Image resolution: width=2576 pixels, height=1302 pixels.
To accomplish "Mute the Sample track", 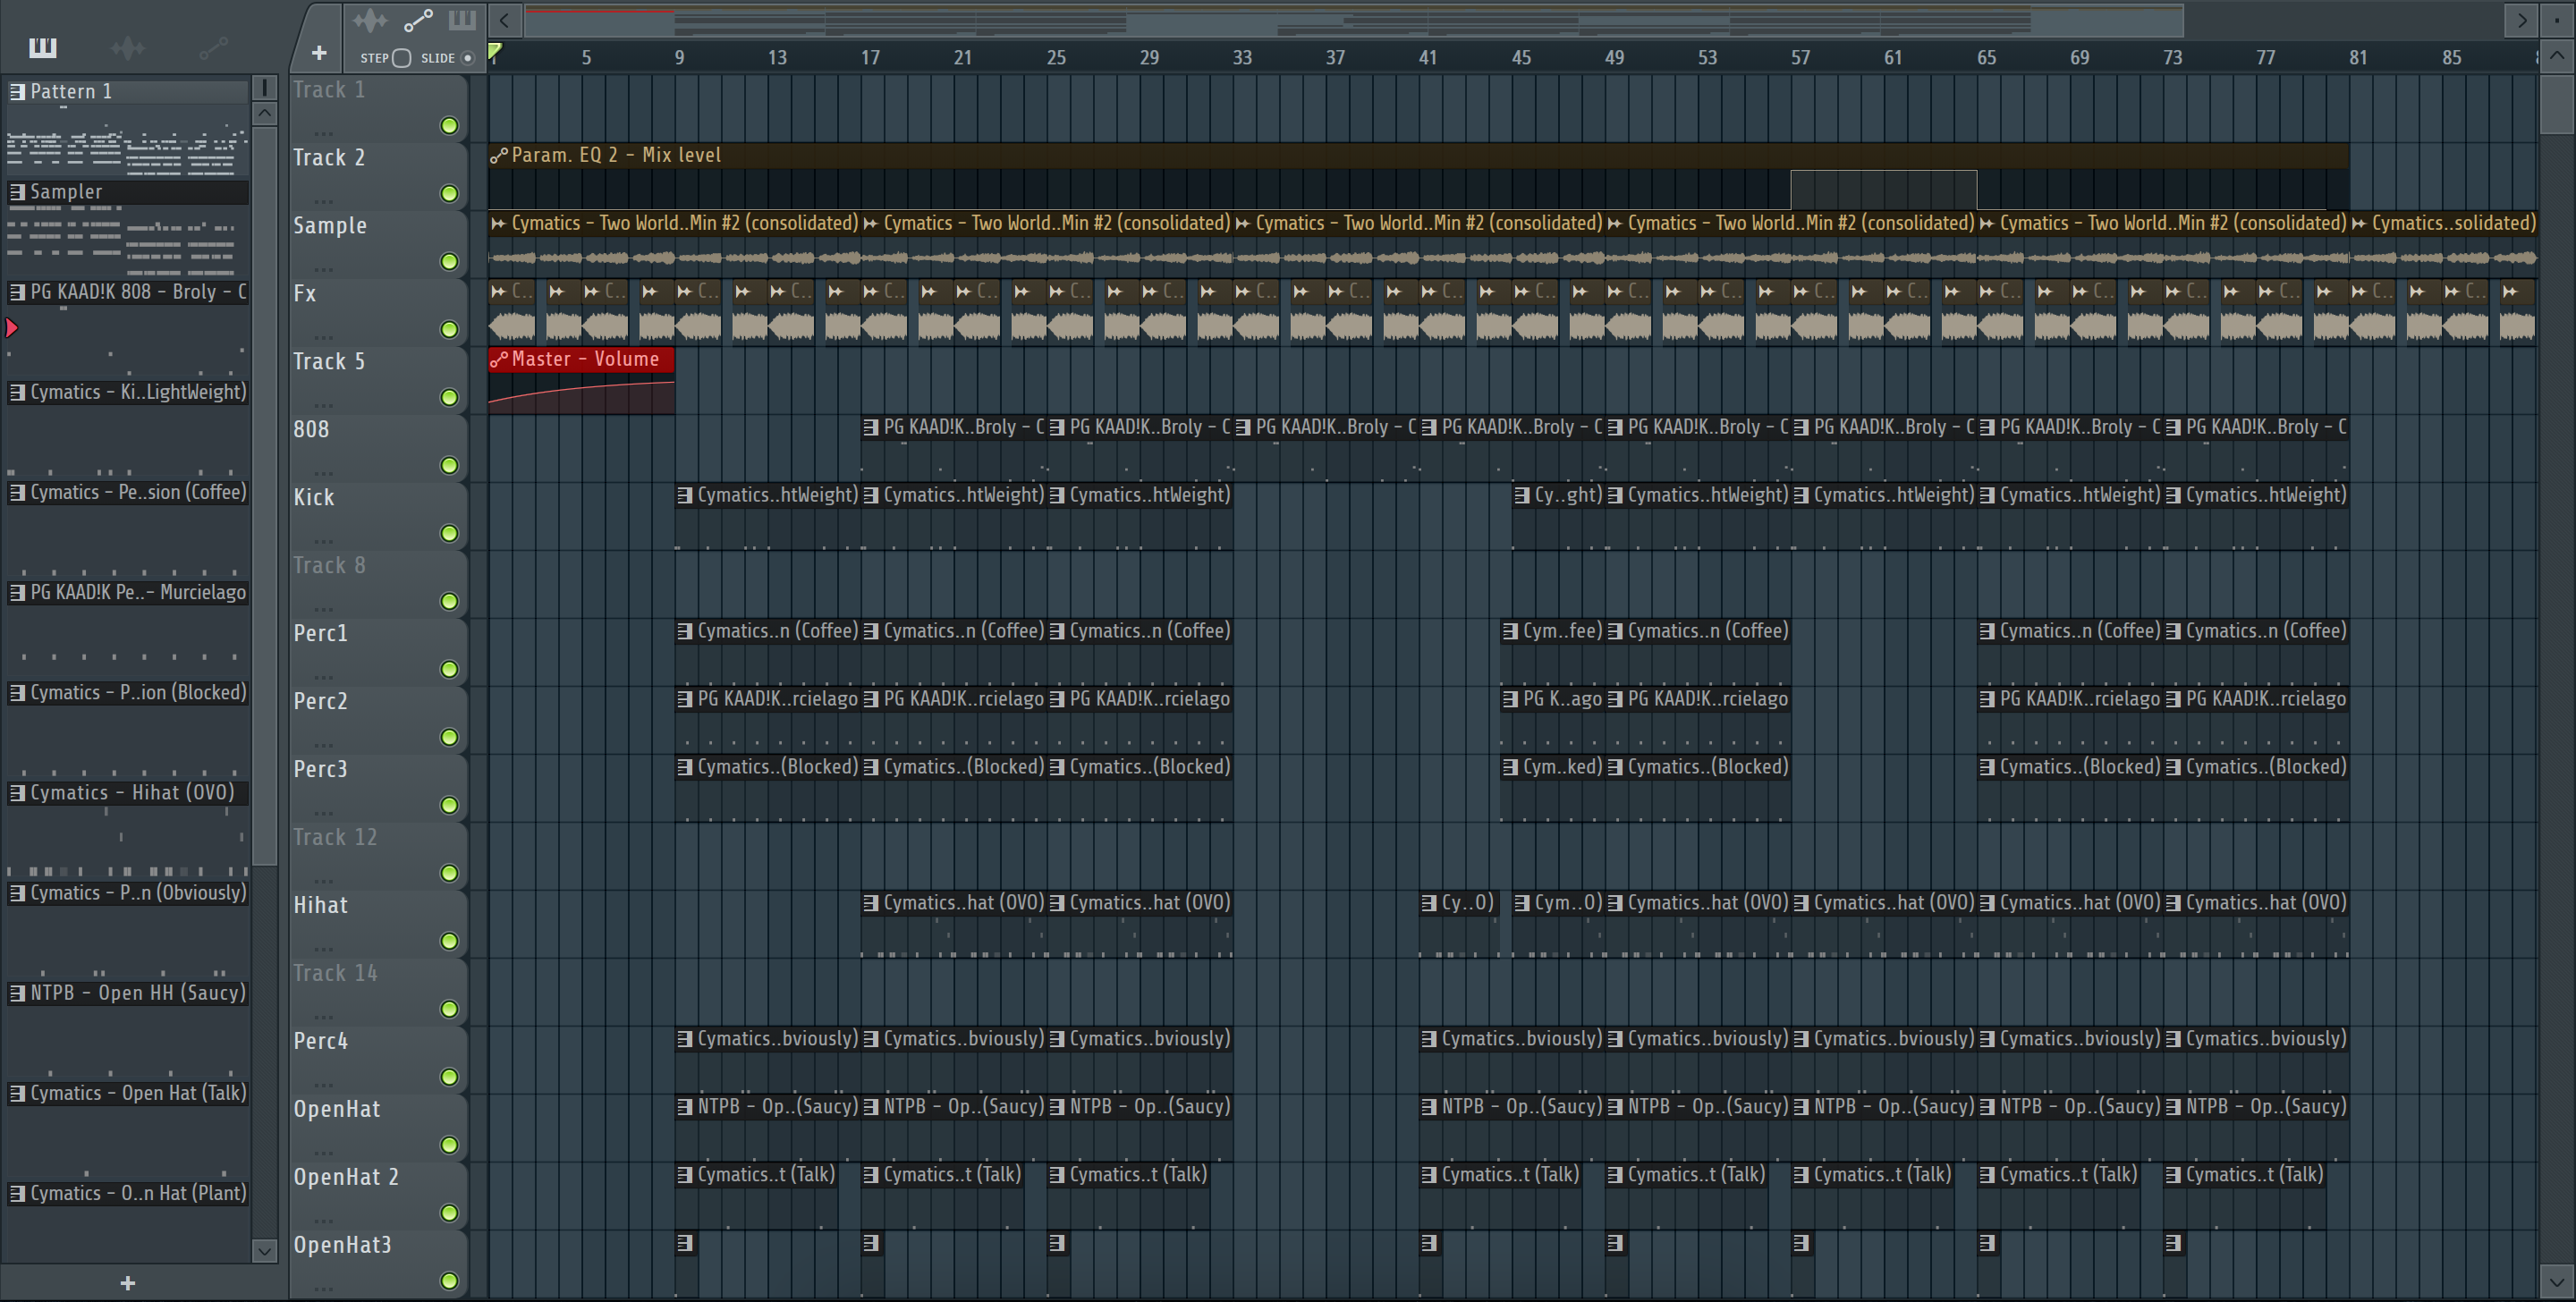I will tap(449, 262).
